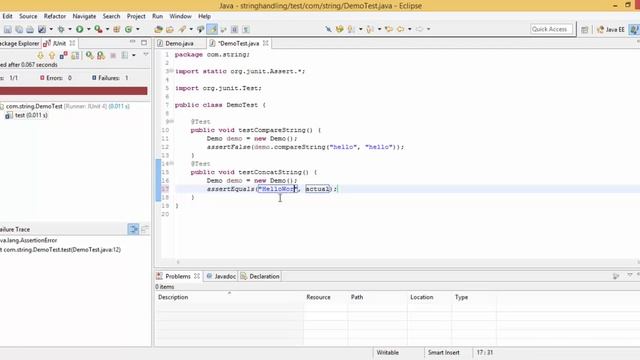Switch to the Package Explorer tab

point(19,43)
